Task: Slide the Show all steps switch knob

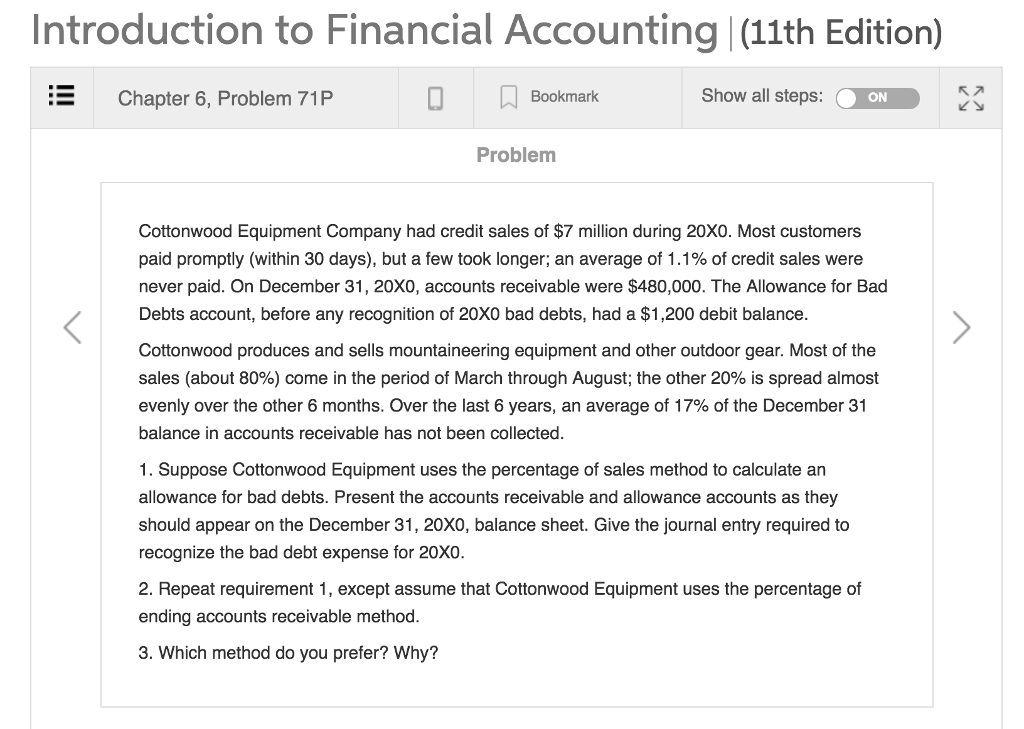Action: pos(848,97)
